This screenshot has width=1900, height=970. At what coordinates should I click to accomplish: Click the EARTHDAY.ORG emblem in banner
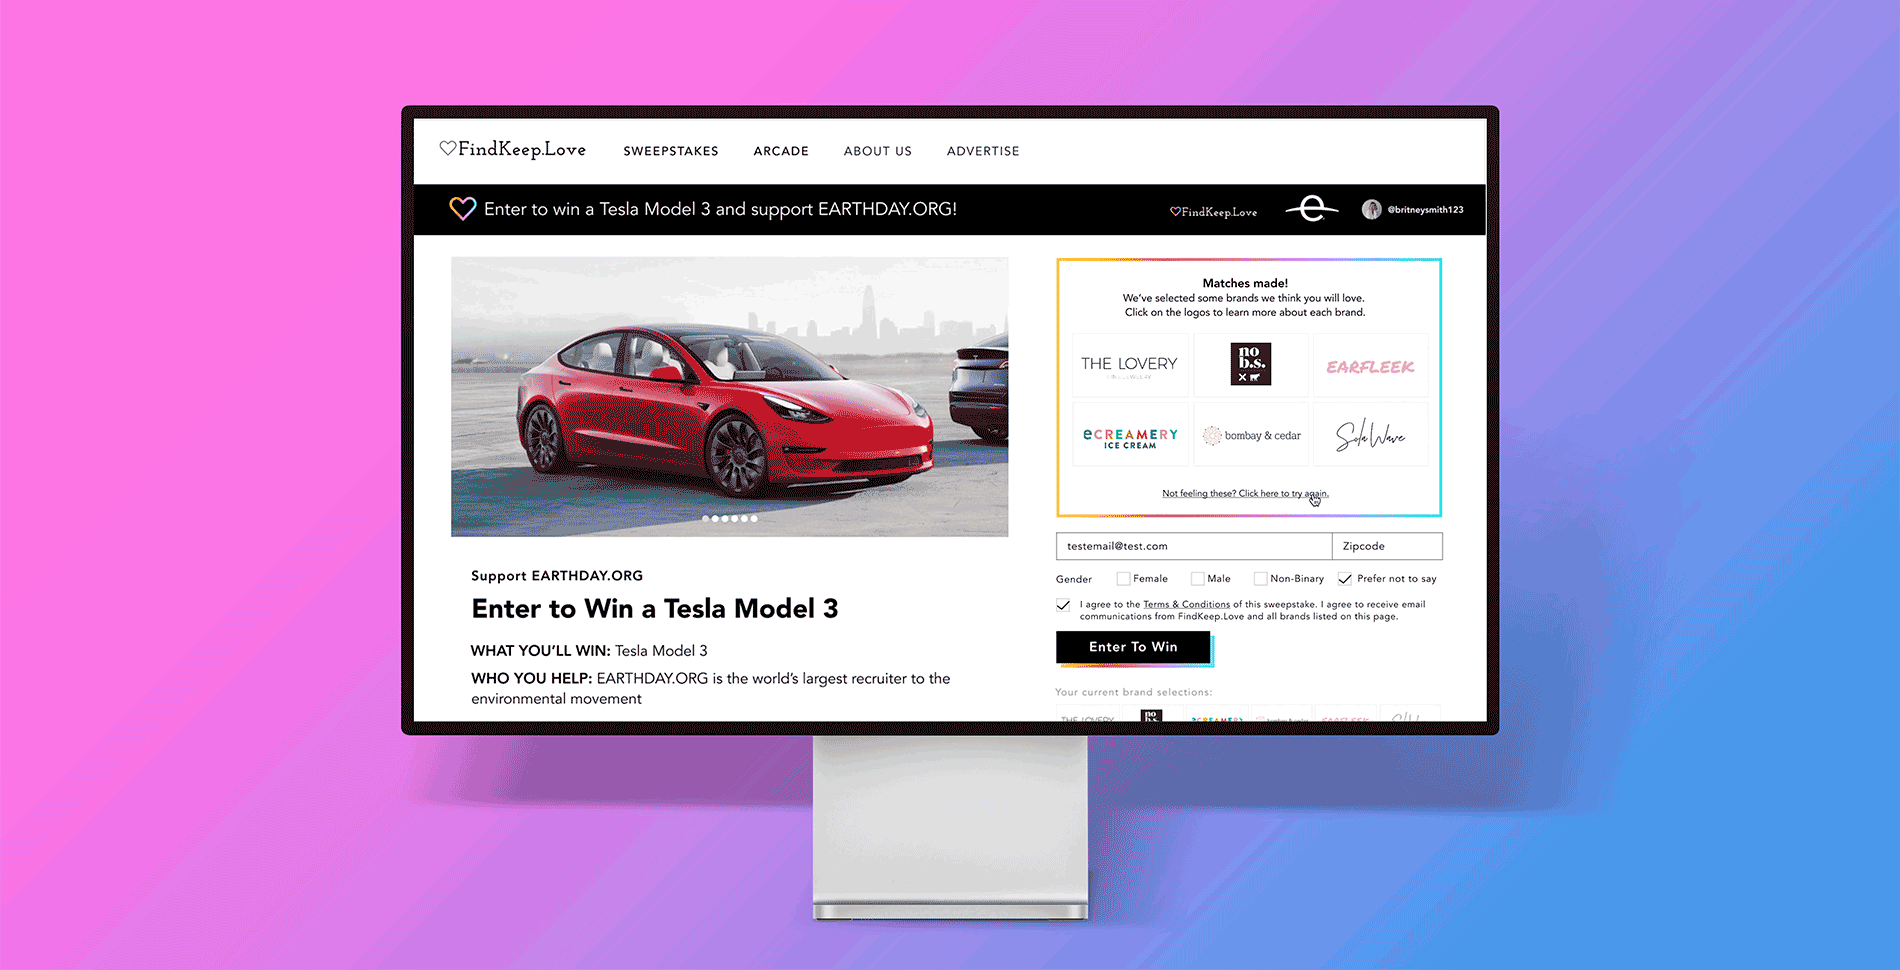pyautogui.click(x=1311, y=209)
